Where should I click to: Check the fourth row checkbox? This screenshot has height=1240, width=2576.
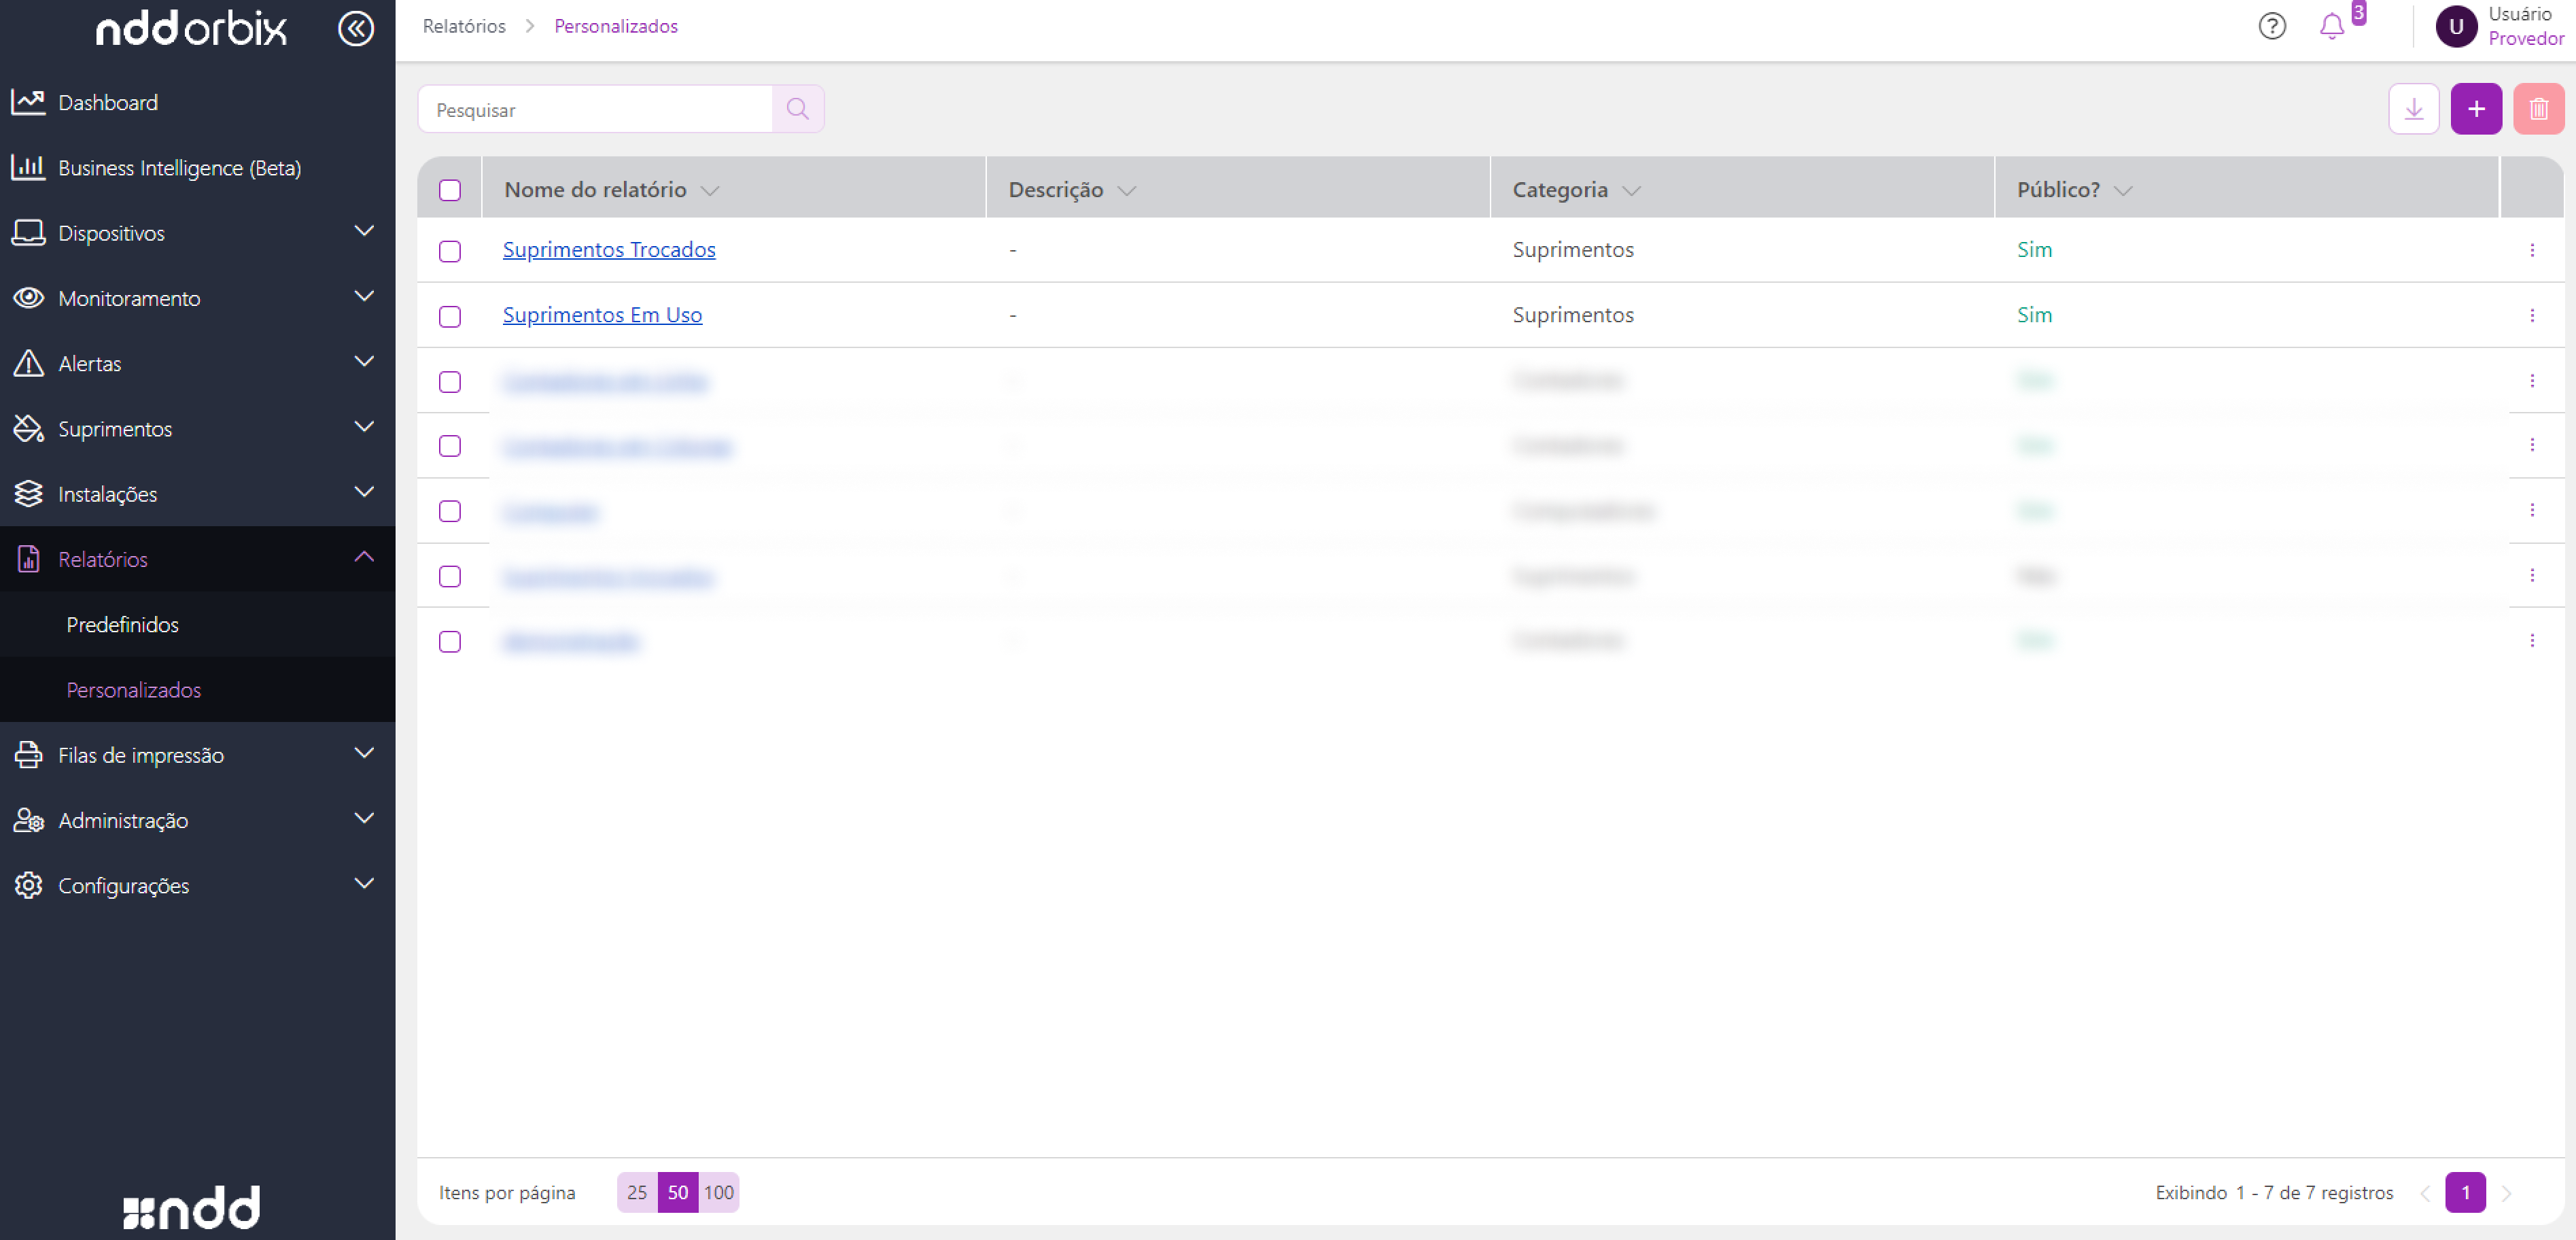[450, 446]
